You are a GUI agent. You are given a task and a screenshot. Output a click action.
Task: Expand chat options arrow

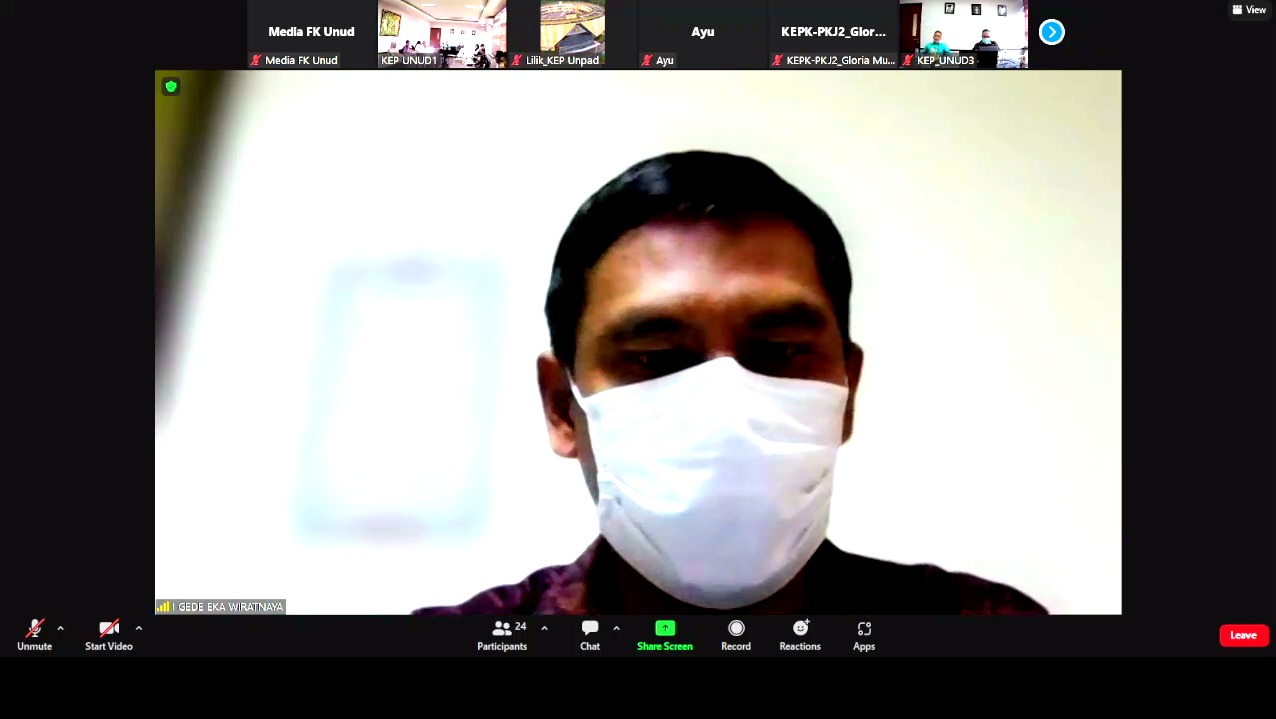click(616, 628)
